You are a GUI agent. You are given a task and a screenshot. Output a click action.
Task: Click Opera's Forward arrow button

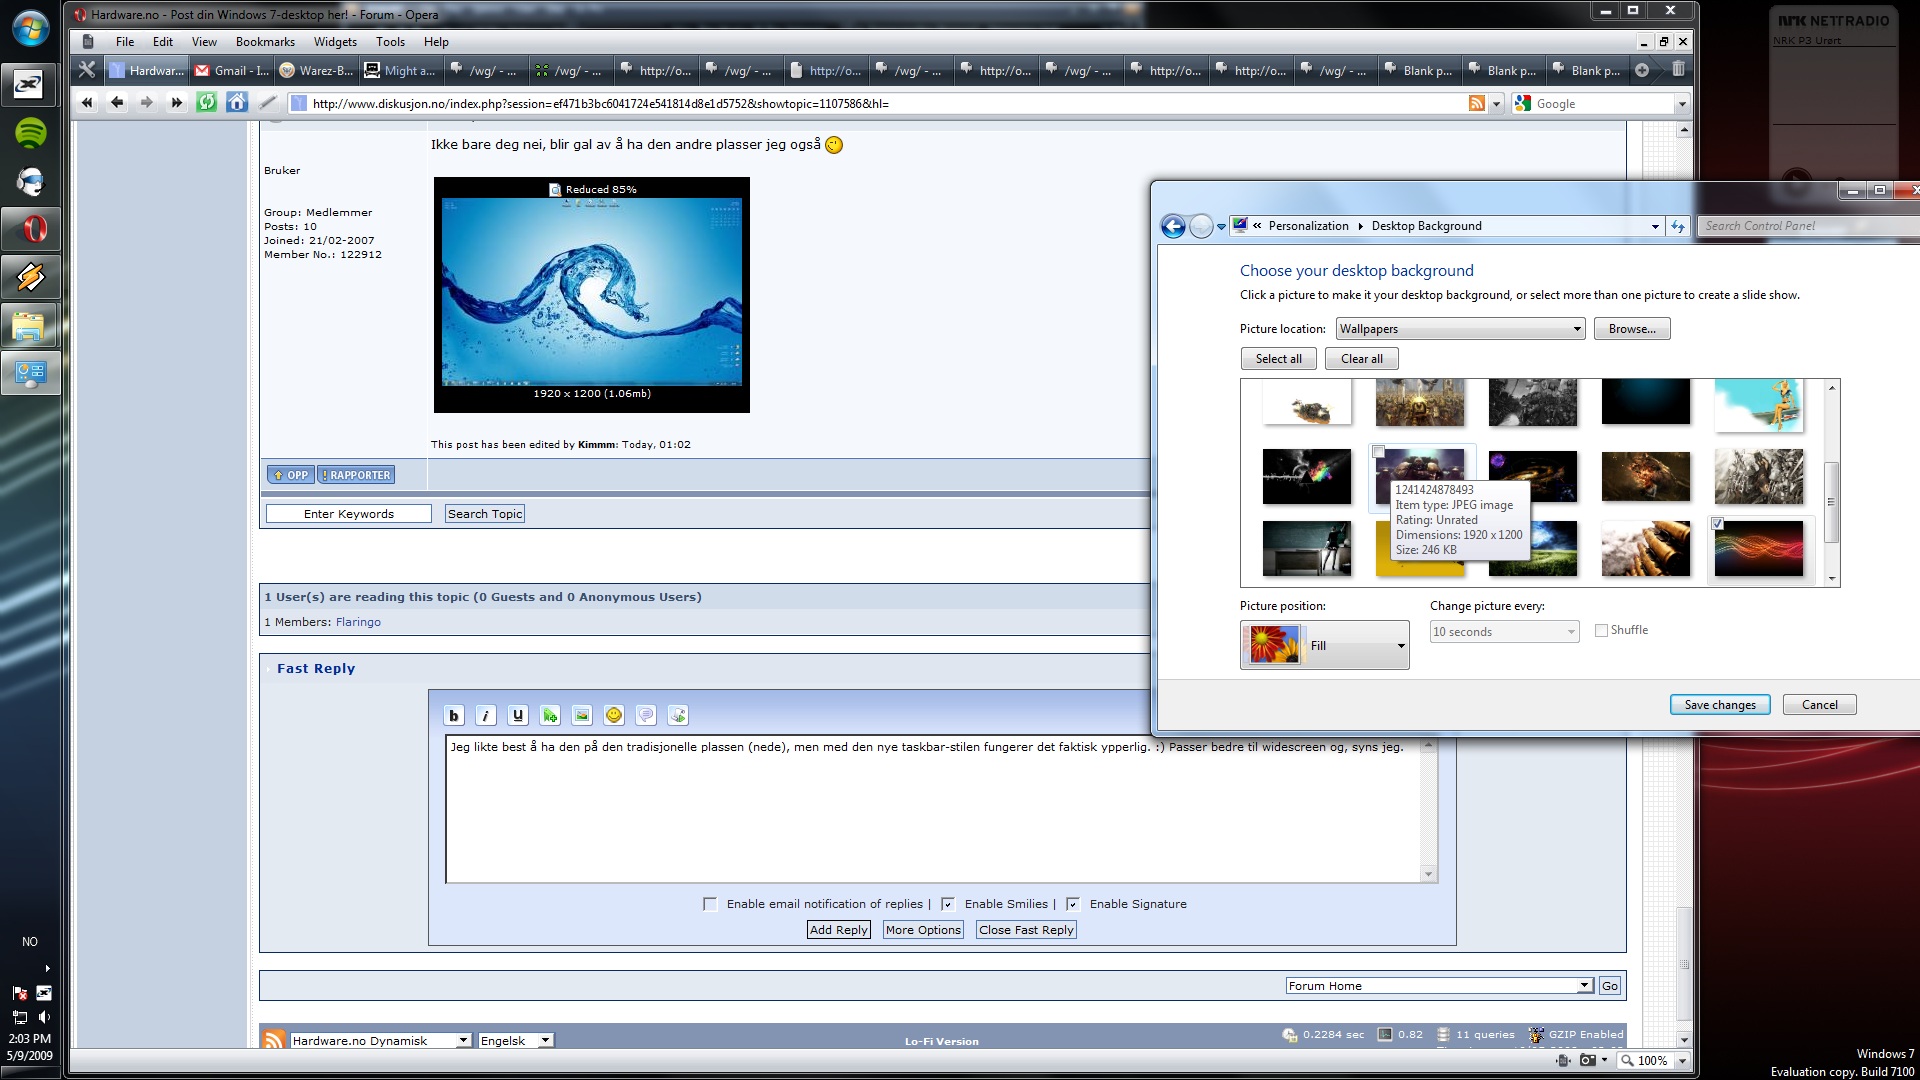147,103
